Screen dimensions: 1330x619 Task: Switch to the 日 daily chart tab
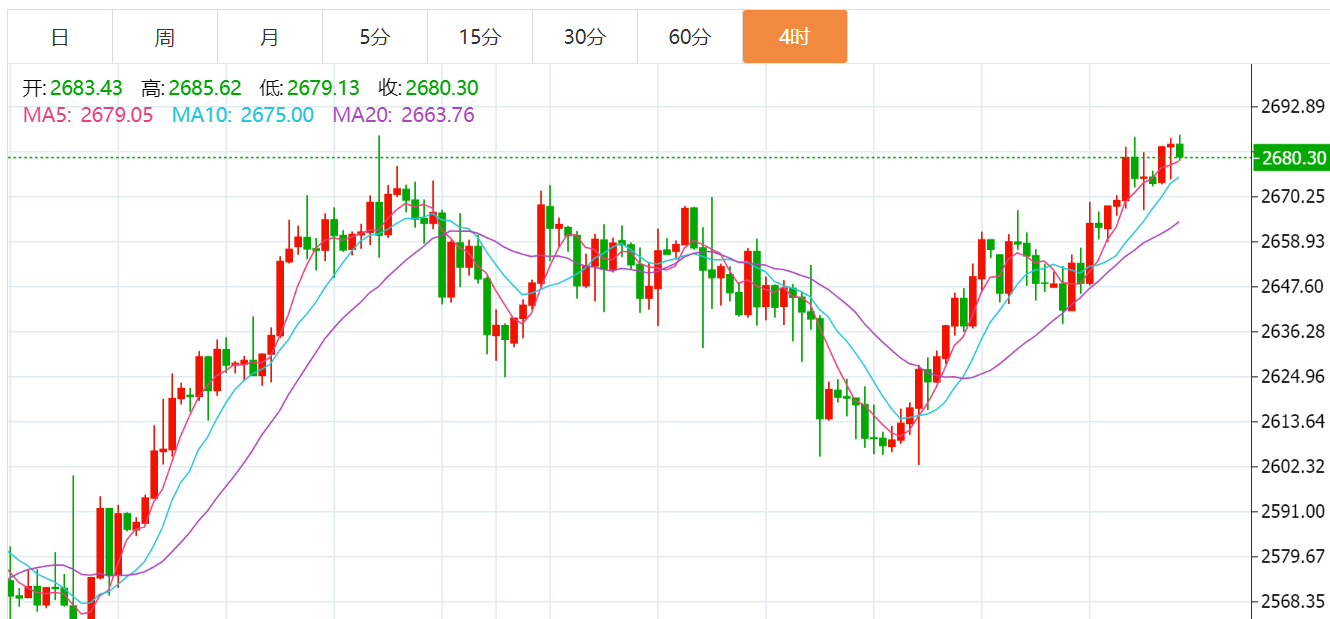60,37
